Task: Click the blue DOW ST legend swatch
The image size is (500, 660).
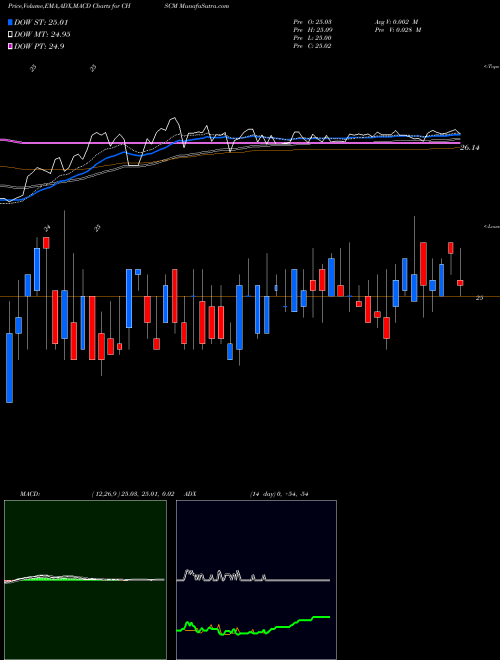Action: [10, 22]
